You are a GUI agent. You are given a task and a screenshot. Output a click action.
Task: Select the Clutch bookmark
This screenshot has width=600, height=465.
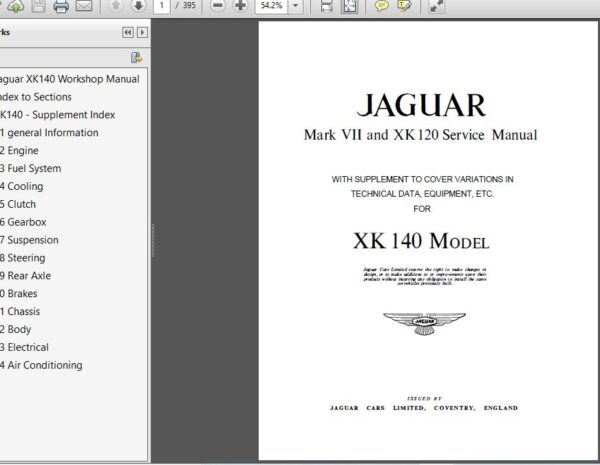[x=18, y=204]
